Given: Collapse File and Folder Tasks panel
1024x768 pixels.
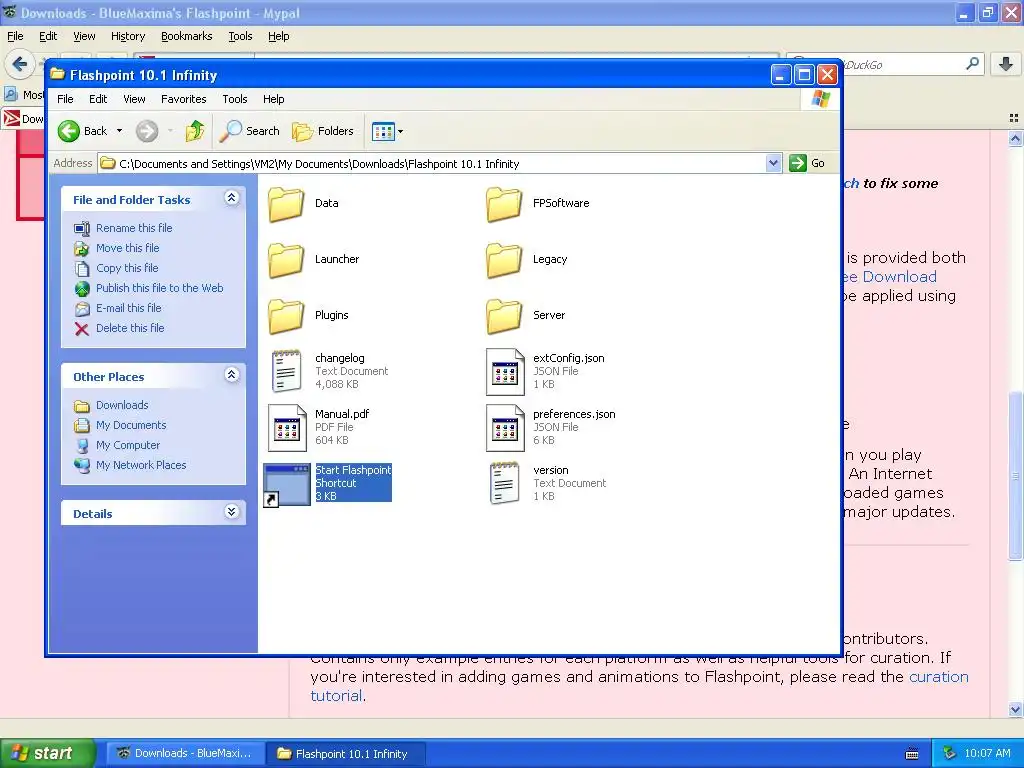Looking at the screenshot, I should (x=232, y=198).
